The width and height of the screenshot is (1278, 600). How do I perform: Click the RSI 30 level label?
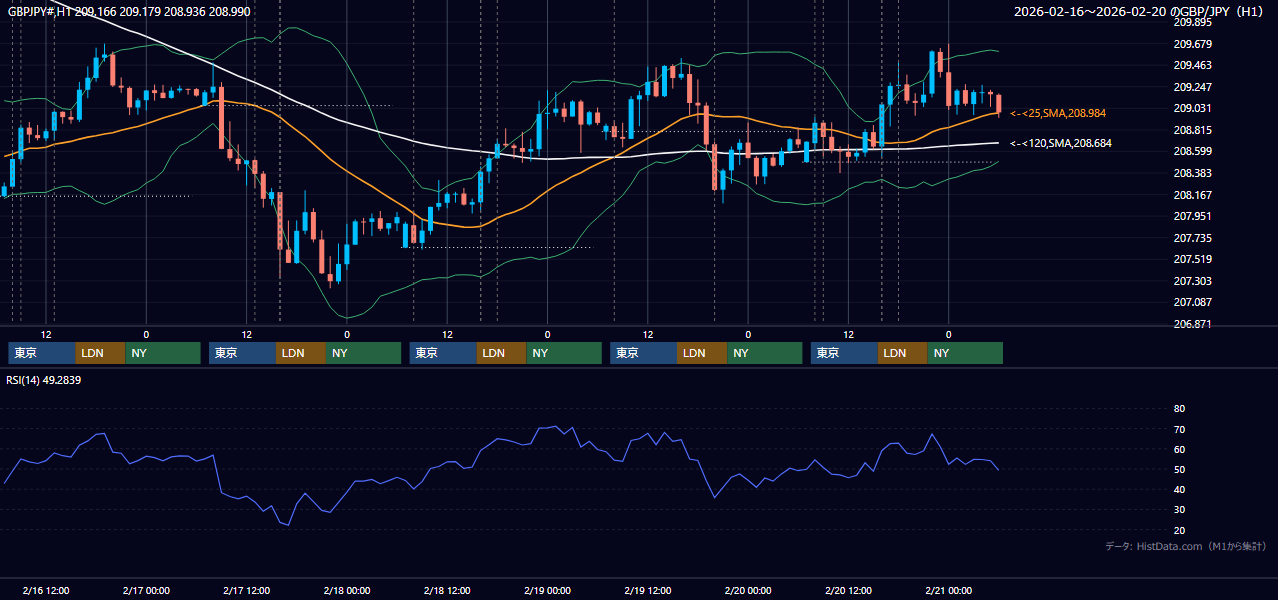click(x=1179, y=509)
